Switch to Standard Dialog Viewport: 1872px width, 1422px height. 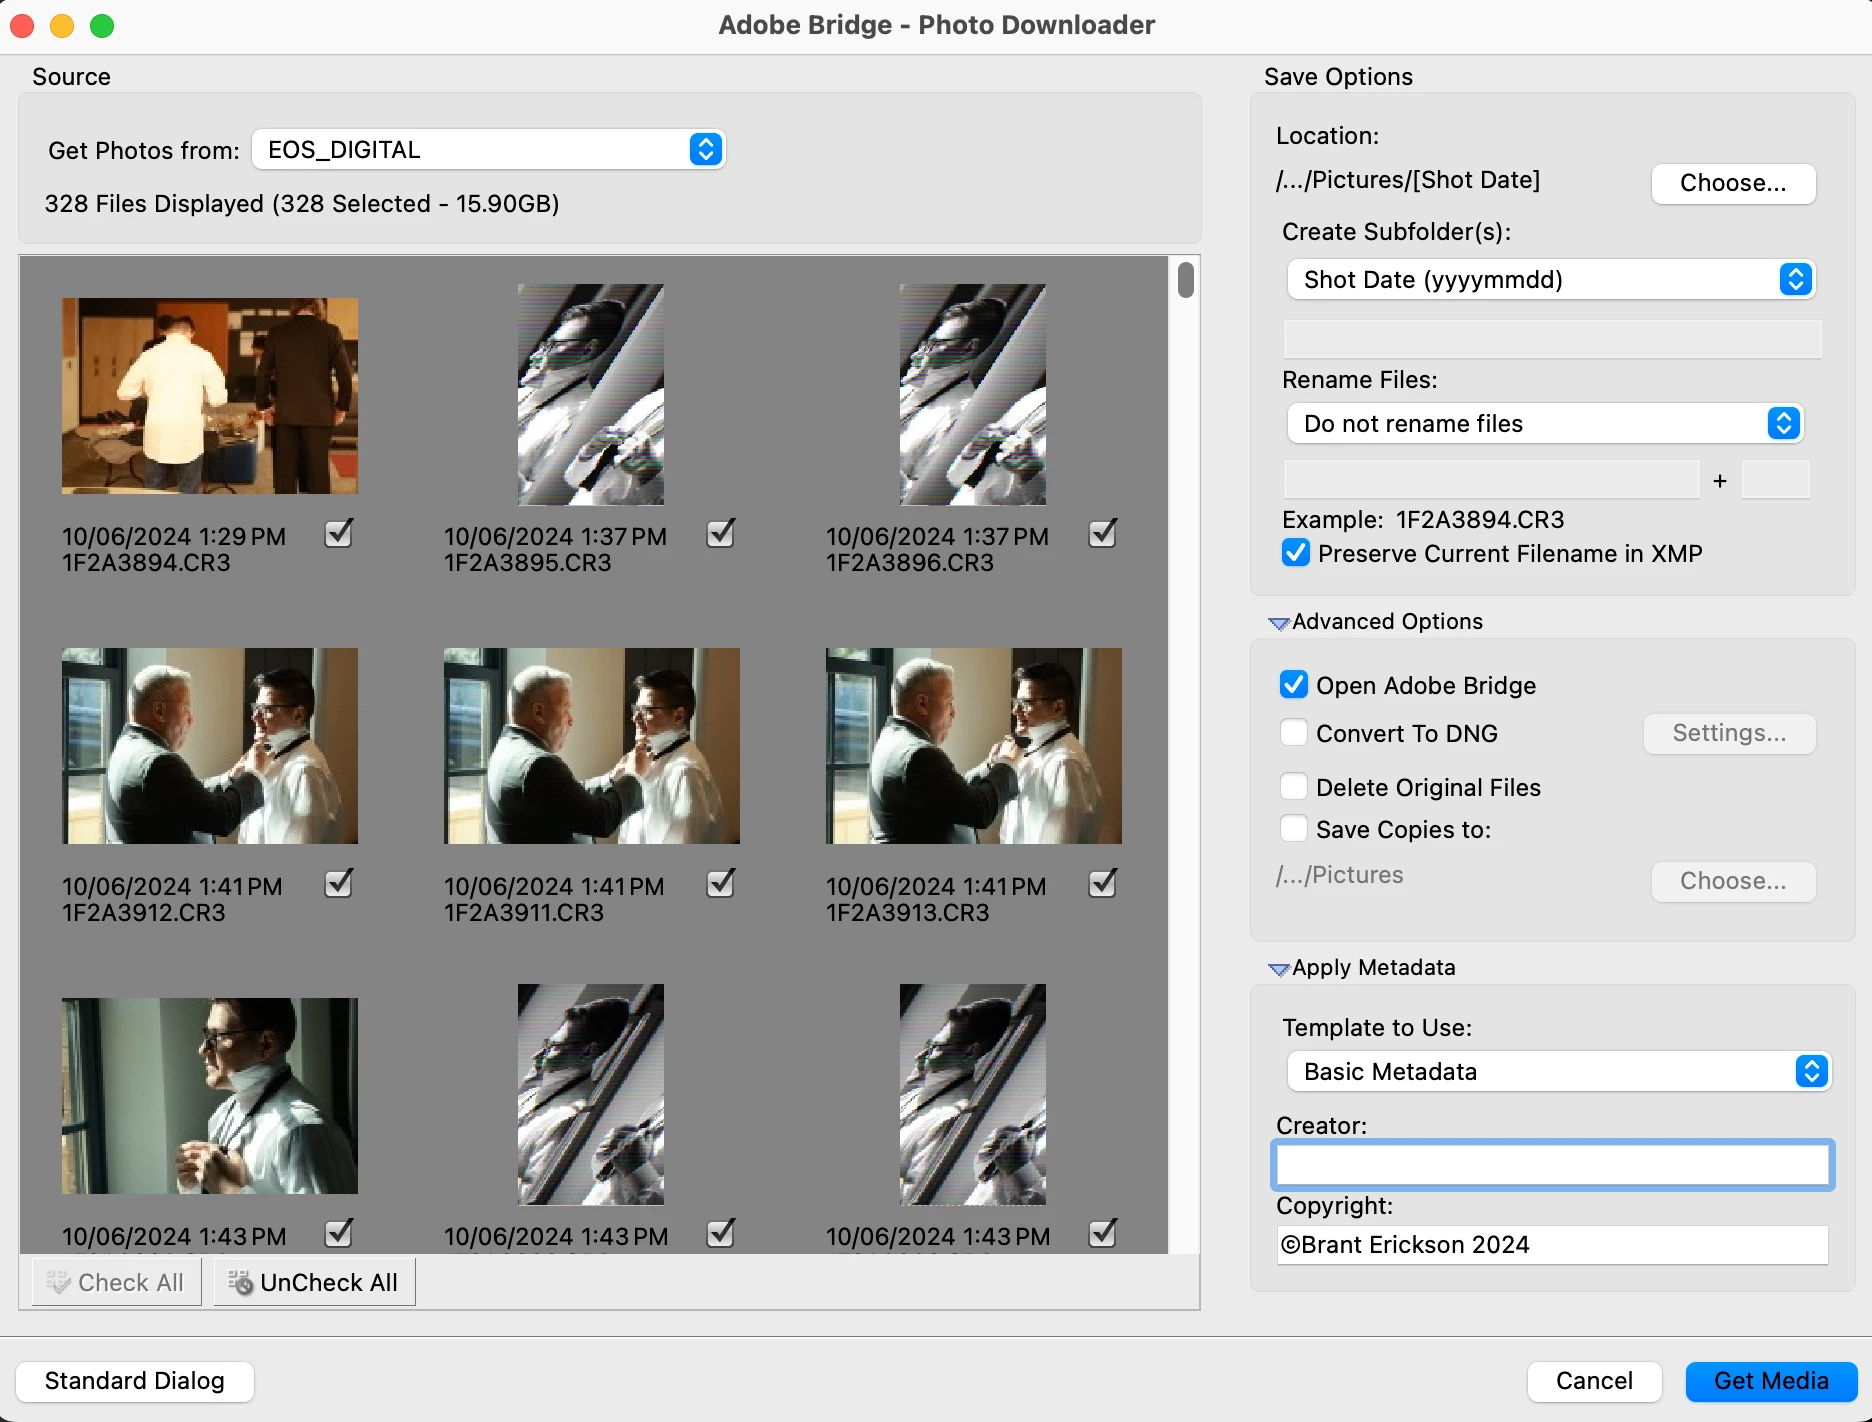135,1381
